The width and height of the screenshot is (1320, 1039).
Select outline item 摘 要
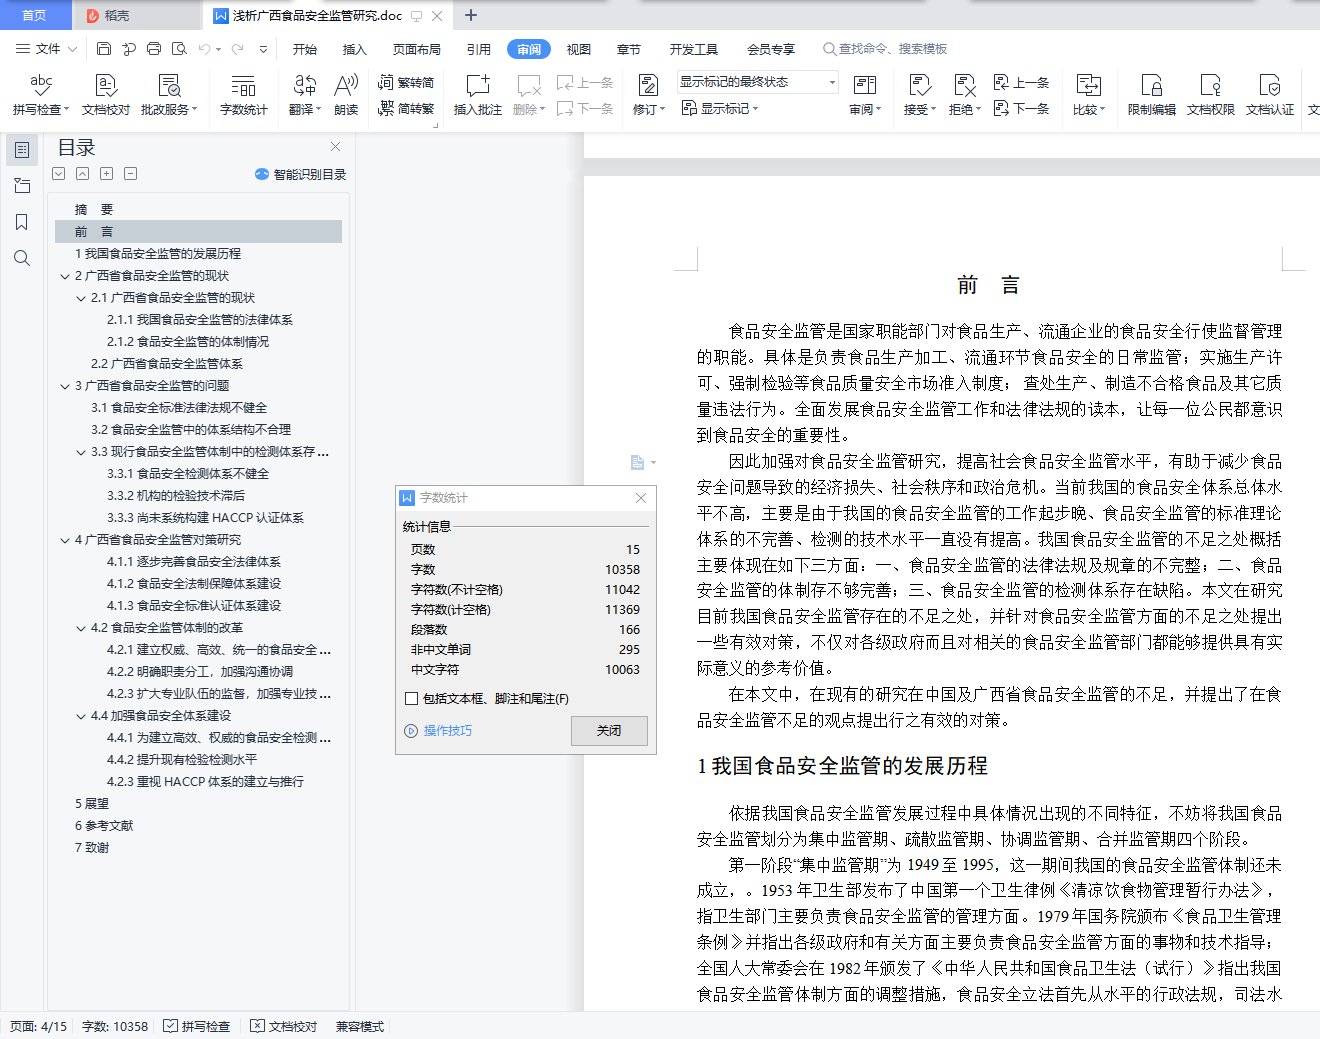94,210
